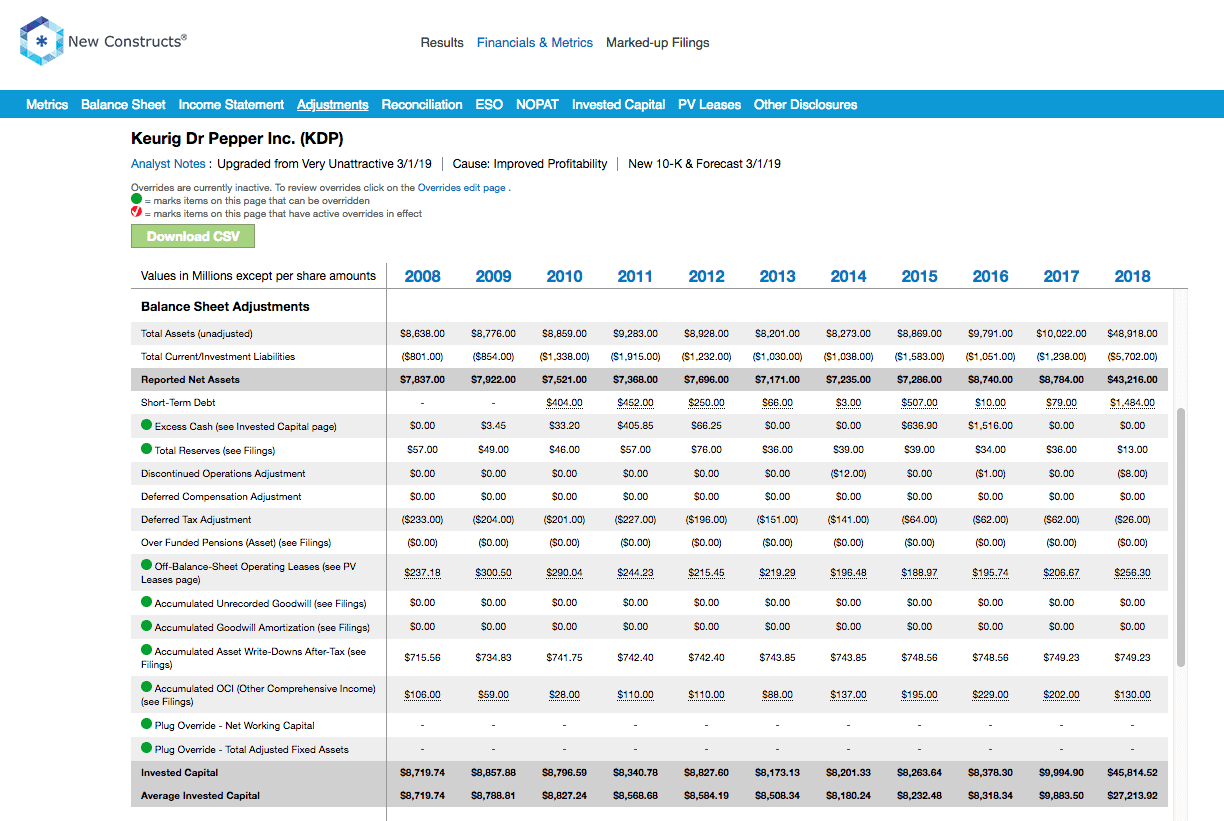Click the 2013 year column header
Viewport: 1224px width, 821px height.
778,276
